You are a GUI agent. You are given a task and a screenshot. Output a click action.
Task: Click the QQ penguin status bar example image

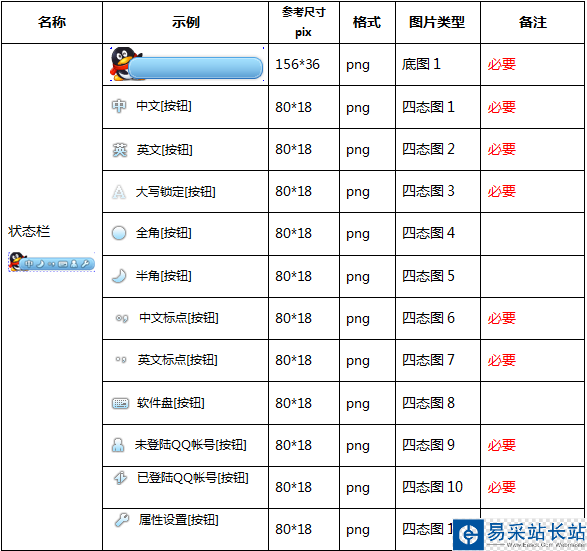click(x=186, y=64)
